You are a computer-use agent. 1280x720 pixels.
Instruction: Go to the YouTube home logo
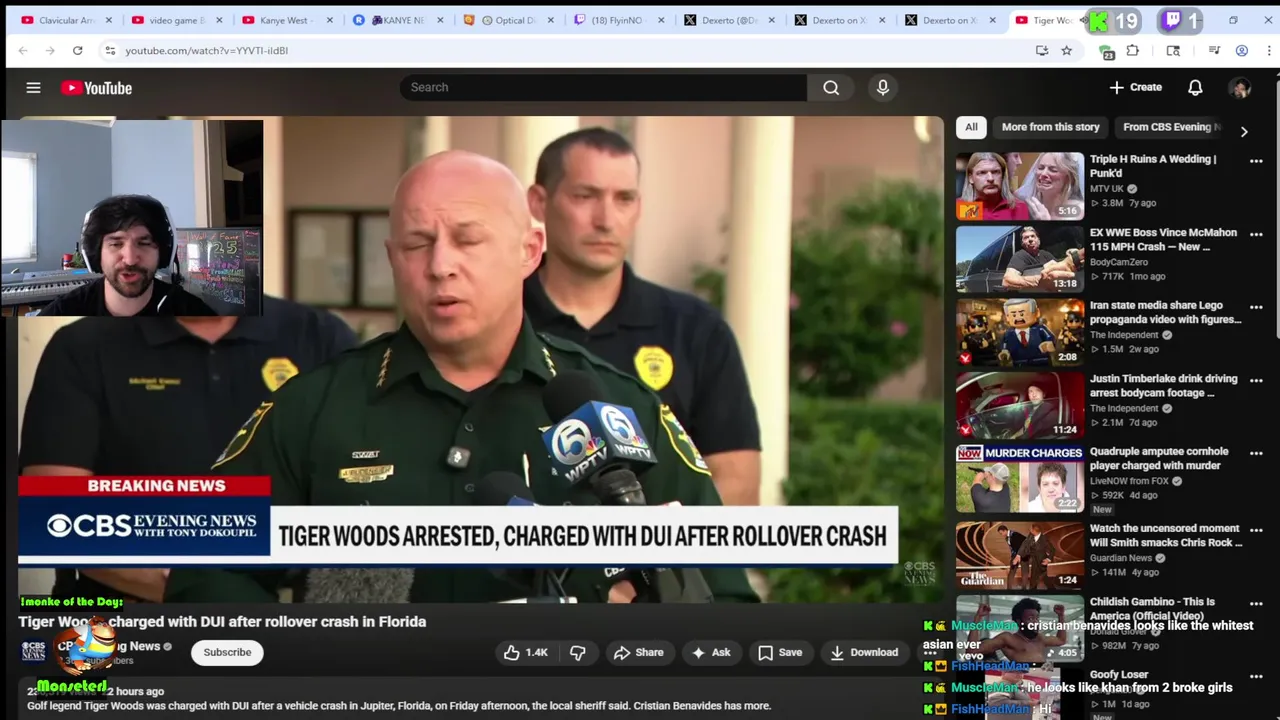(96, 88)
